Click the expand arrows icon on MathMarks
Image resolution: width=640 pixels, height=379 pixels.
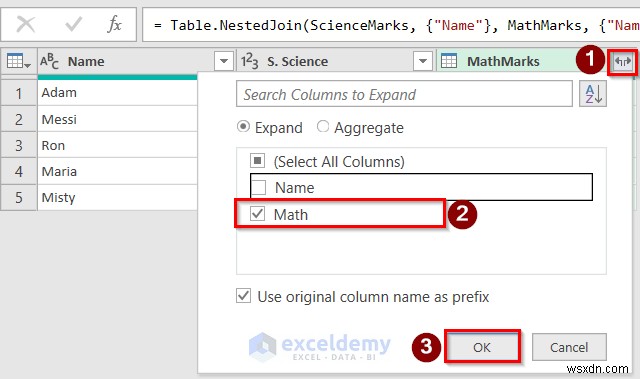click(623, 62)
